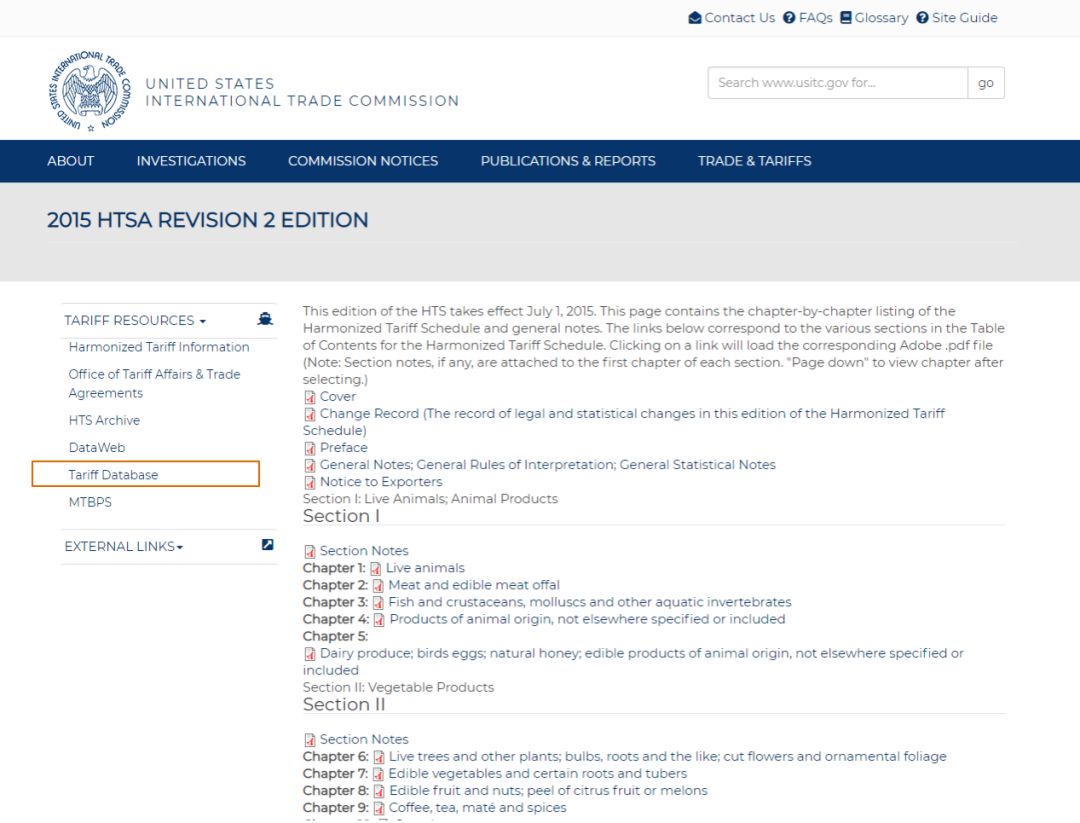Open the Commission Notices menu

pos(363,161)
